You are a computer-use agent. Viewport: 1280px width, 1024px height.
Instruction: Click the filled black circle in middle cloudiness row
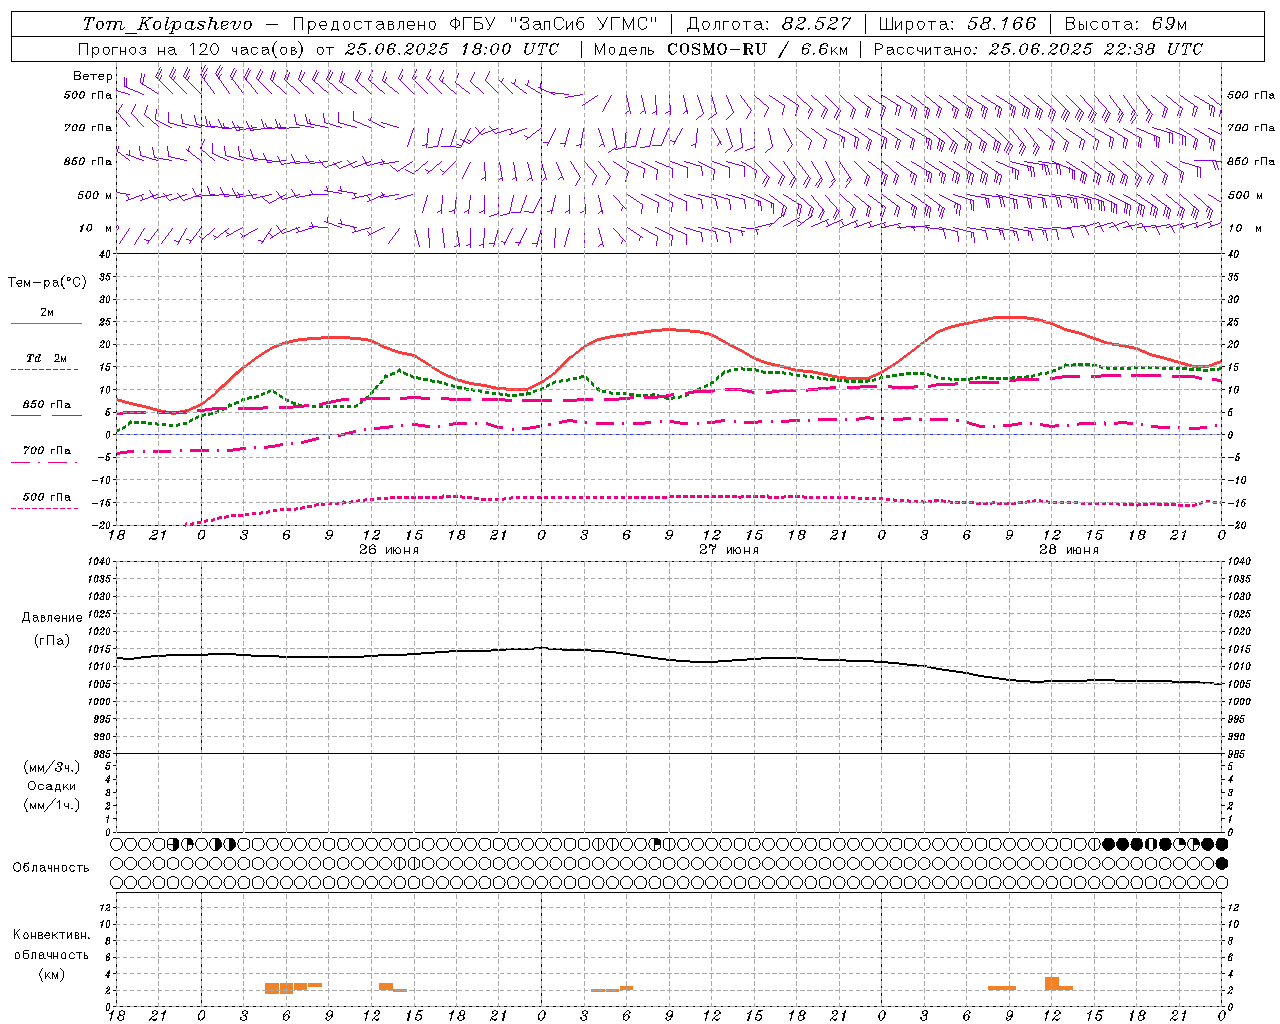(x=1221, y=863)
